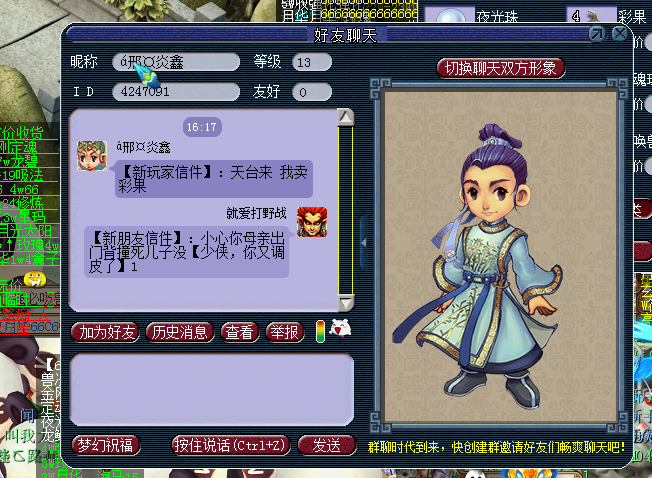This screenshot has height=478, width=652.
Task: Collapse character panel with side arrow
Action: click(x=364, y=243)
